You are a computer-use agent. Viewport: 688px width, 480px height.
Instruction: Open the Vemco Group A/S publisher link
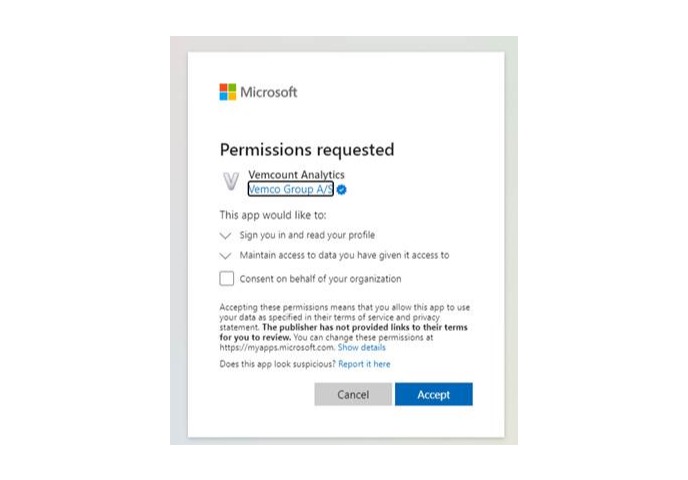[x=291, y=189]
